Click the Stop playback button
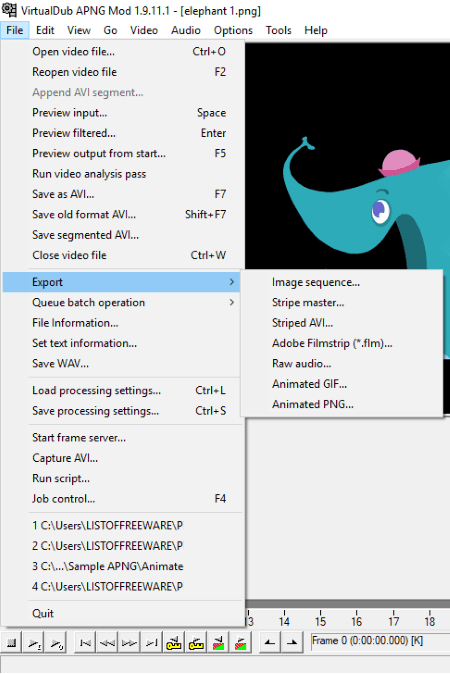This screenshot has height=674, width=450. 12,643
